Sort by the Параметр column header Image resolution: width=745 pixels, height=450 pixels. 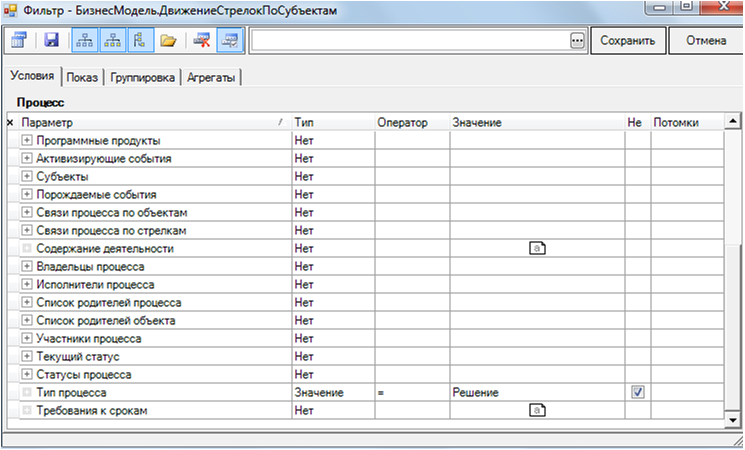(150, 122)
